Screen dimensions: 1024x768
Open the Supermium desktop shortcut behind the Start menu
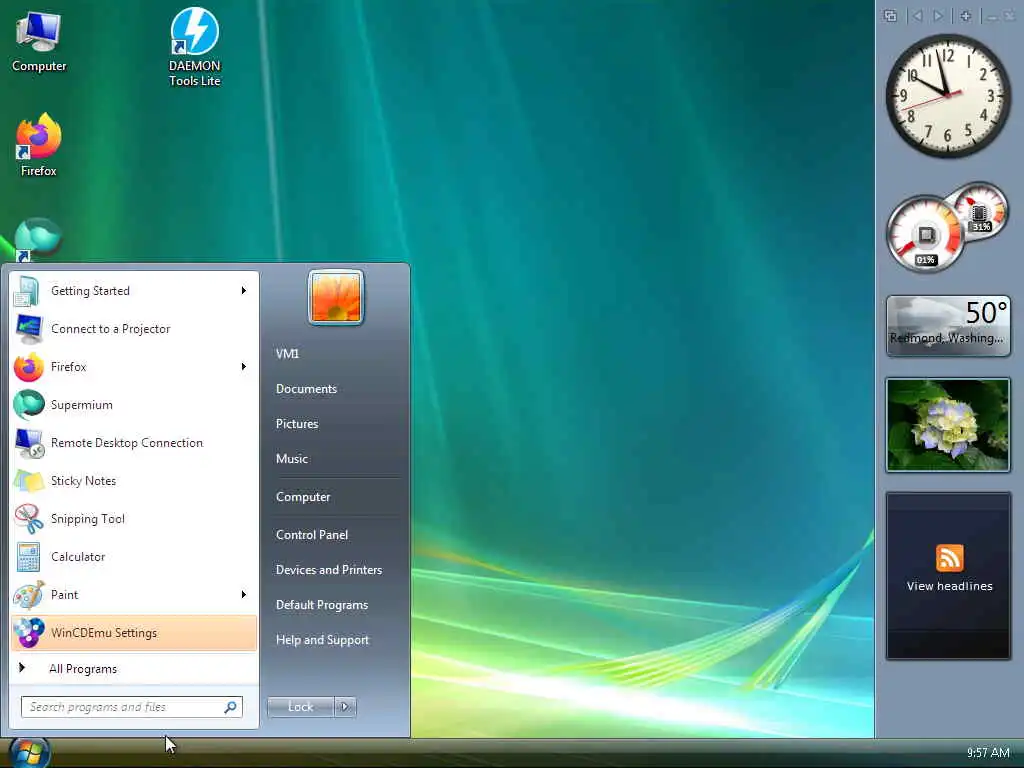tap(38, 239)
